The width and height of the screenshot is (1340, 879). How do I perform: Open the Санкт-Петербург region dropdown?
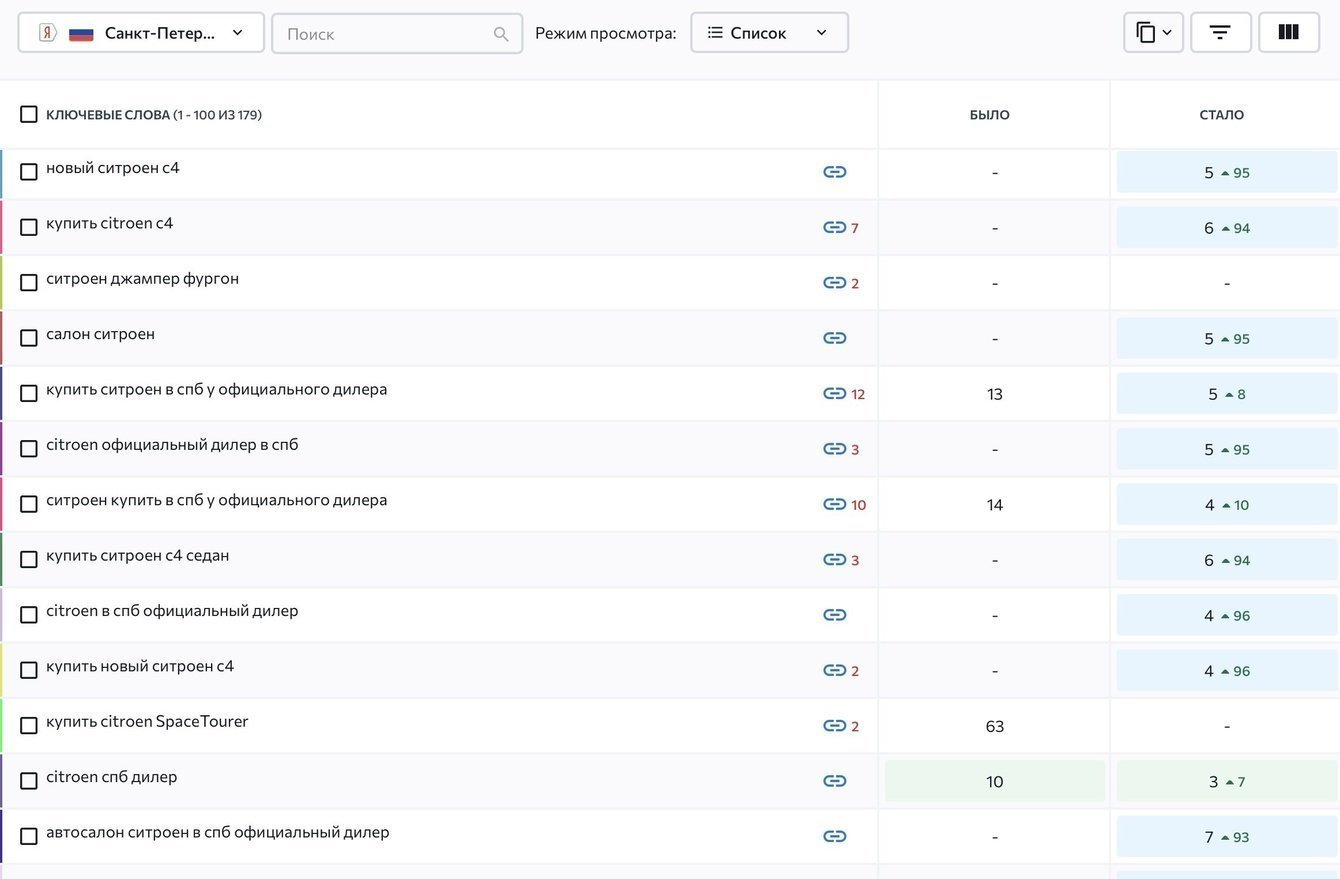pyautogui.click(x=141, y=32)
